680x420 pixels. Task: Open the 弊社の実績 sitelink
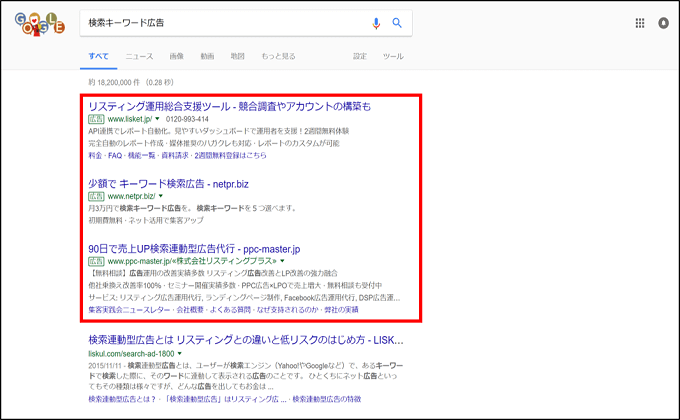pos(341,310)
